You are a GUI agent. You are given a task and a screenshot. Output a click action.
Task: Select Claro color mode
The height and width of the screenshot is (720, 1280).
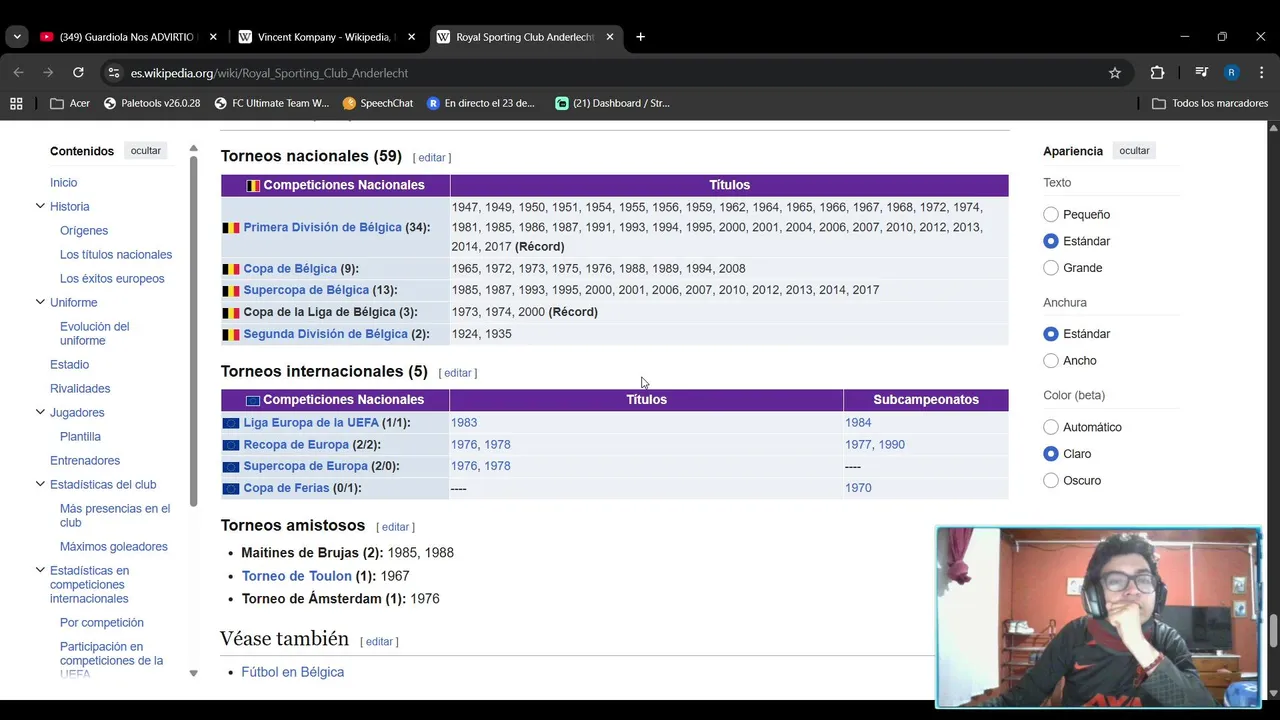(x=1051, y=454)
